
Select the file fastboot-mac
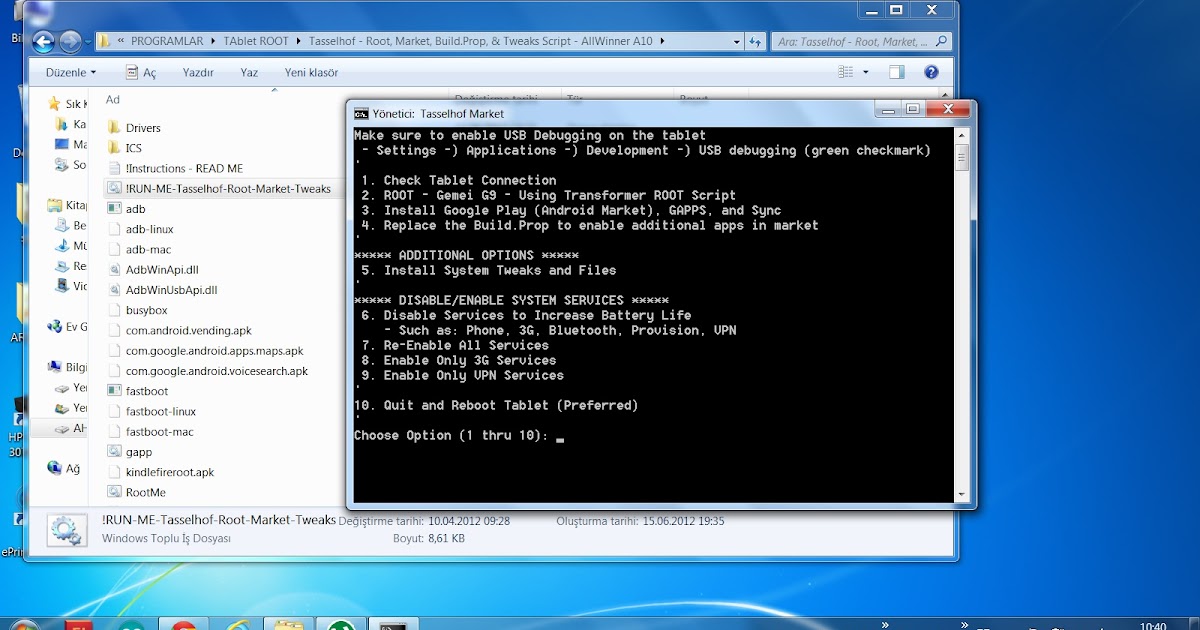(160, 431)
